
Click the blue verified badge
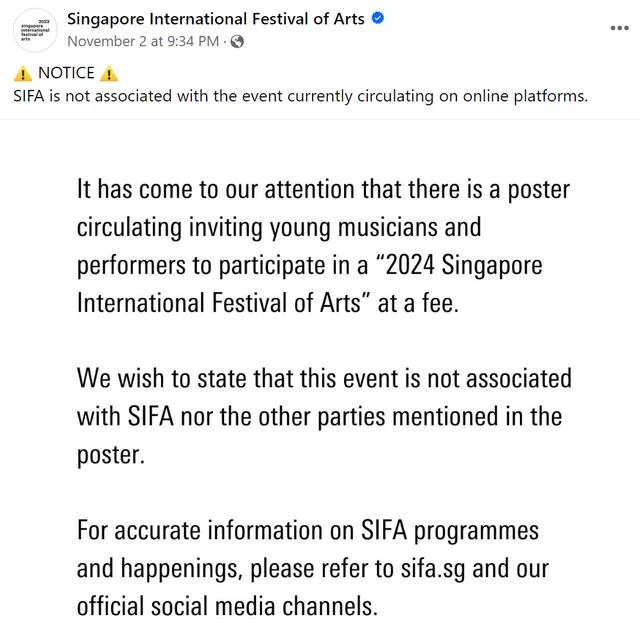(x=378, y=18)
